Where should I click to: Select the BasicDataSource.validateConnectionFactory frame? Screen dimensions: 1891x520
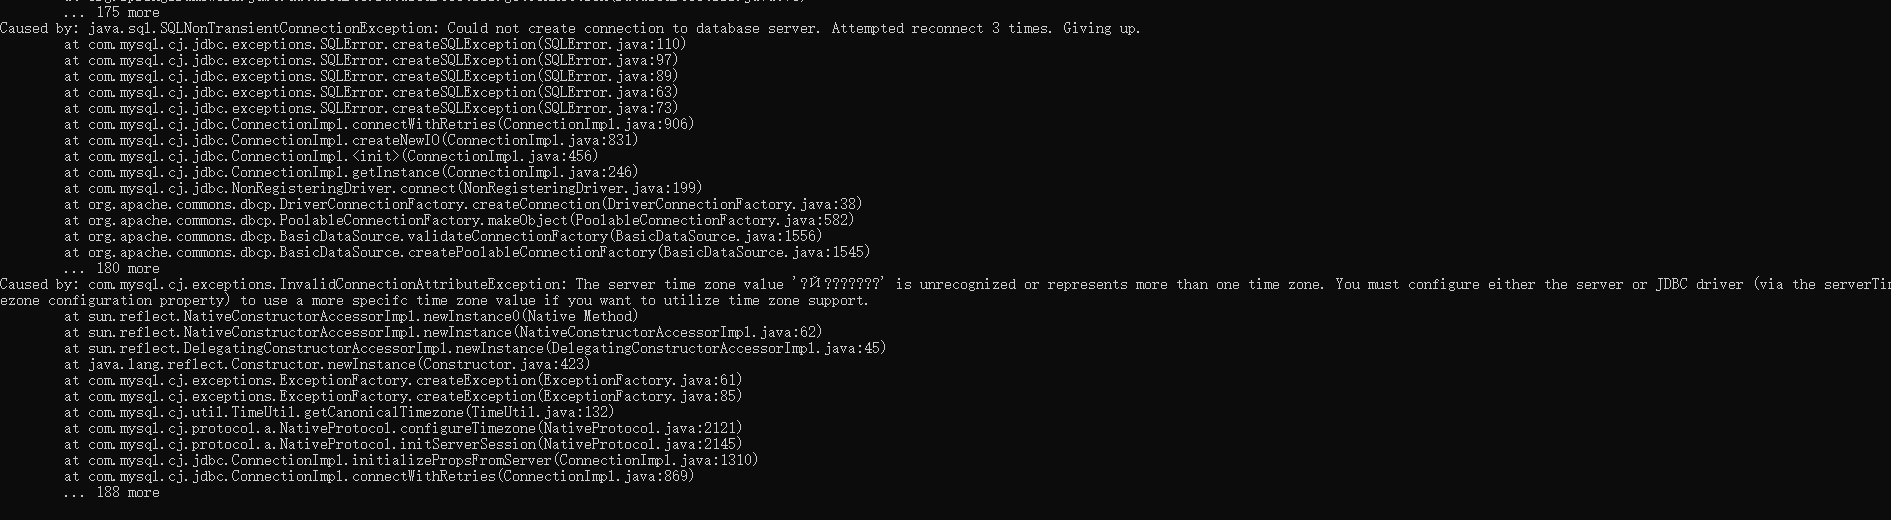[x=443, y=236]
